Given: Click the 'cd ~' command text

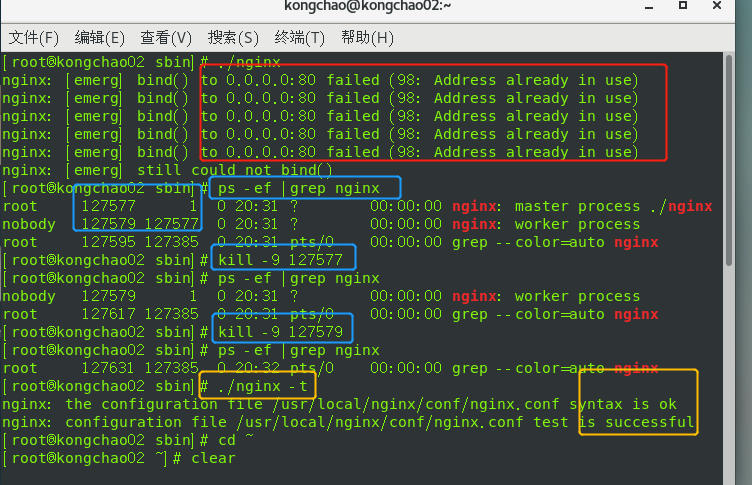Looking at the screenshot, I should 235,440.
